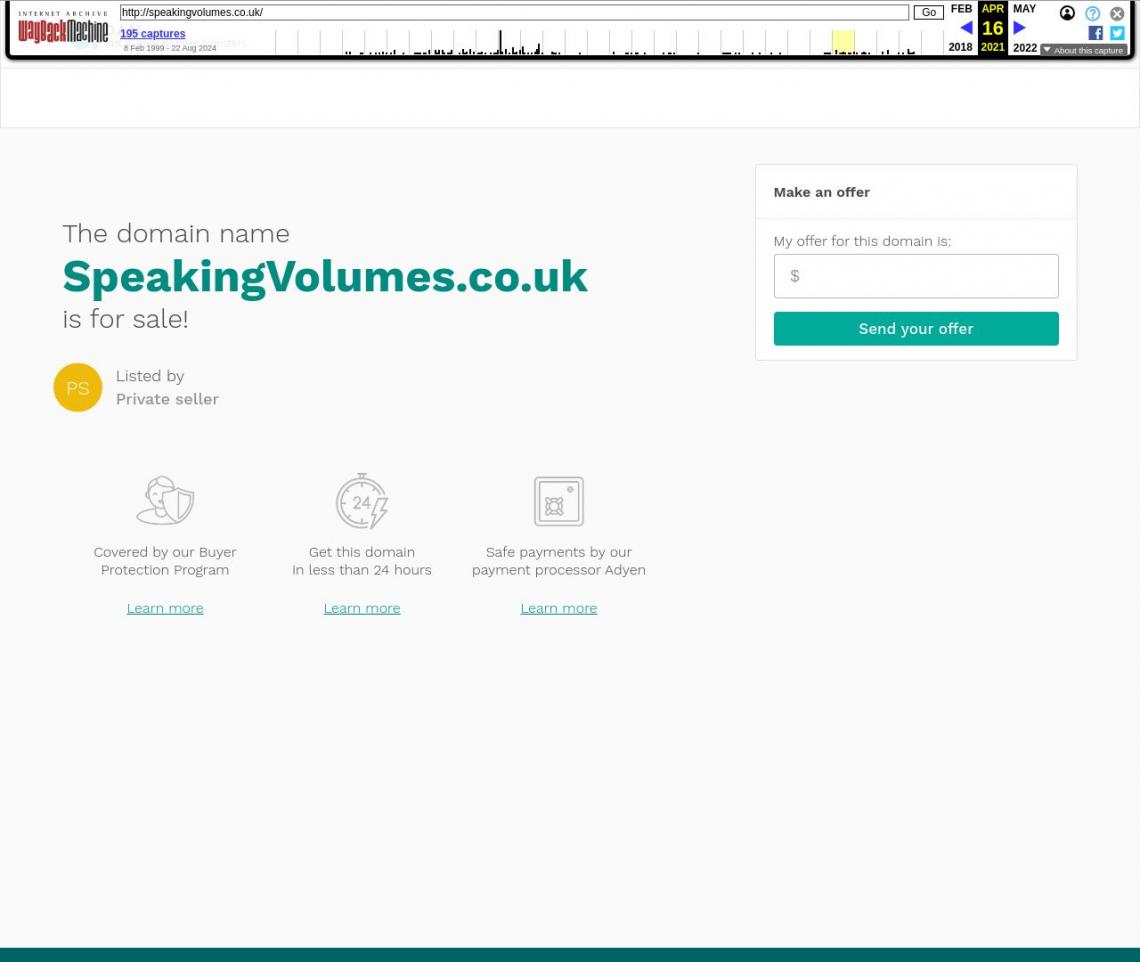Click the Wayback Machine logo
The image size is (1140, 962).
[63, 28]
